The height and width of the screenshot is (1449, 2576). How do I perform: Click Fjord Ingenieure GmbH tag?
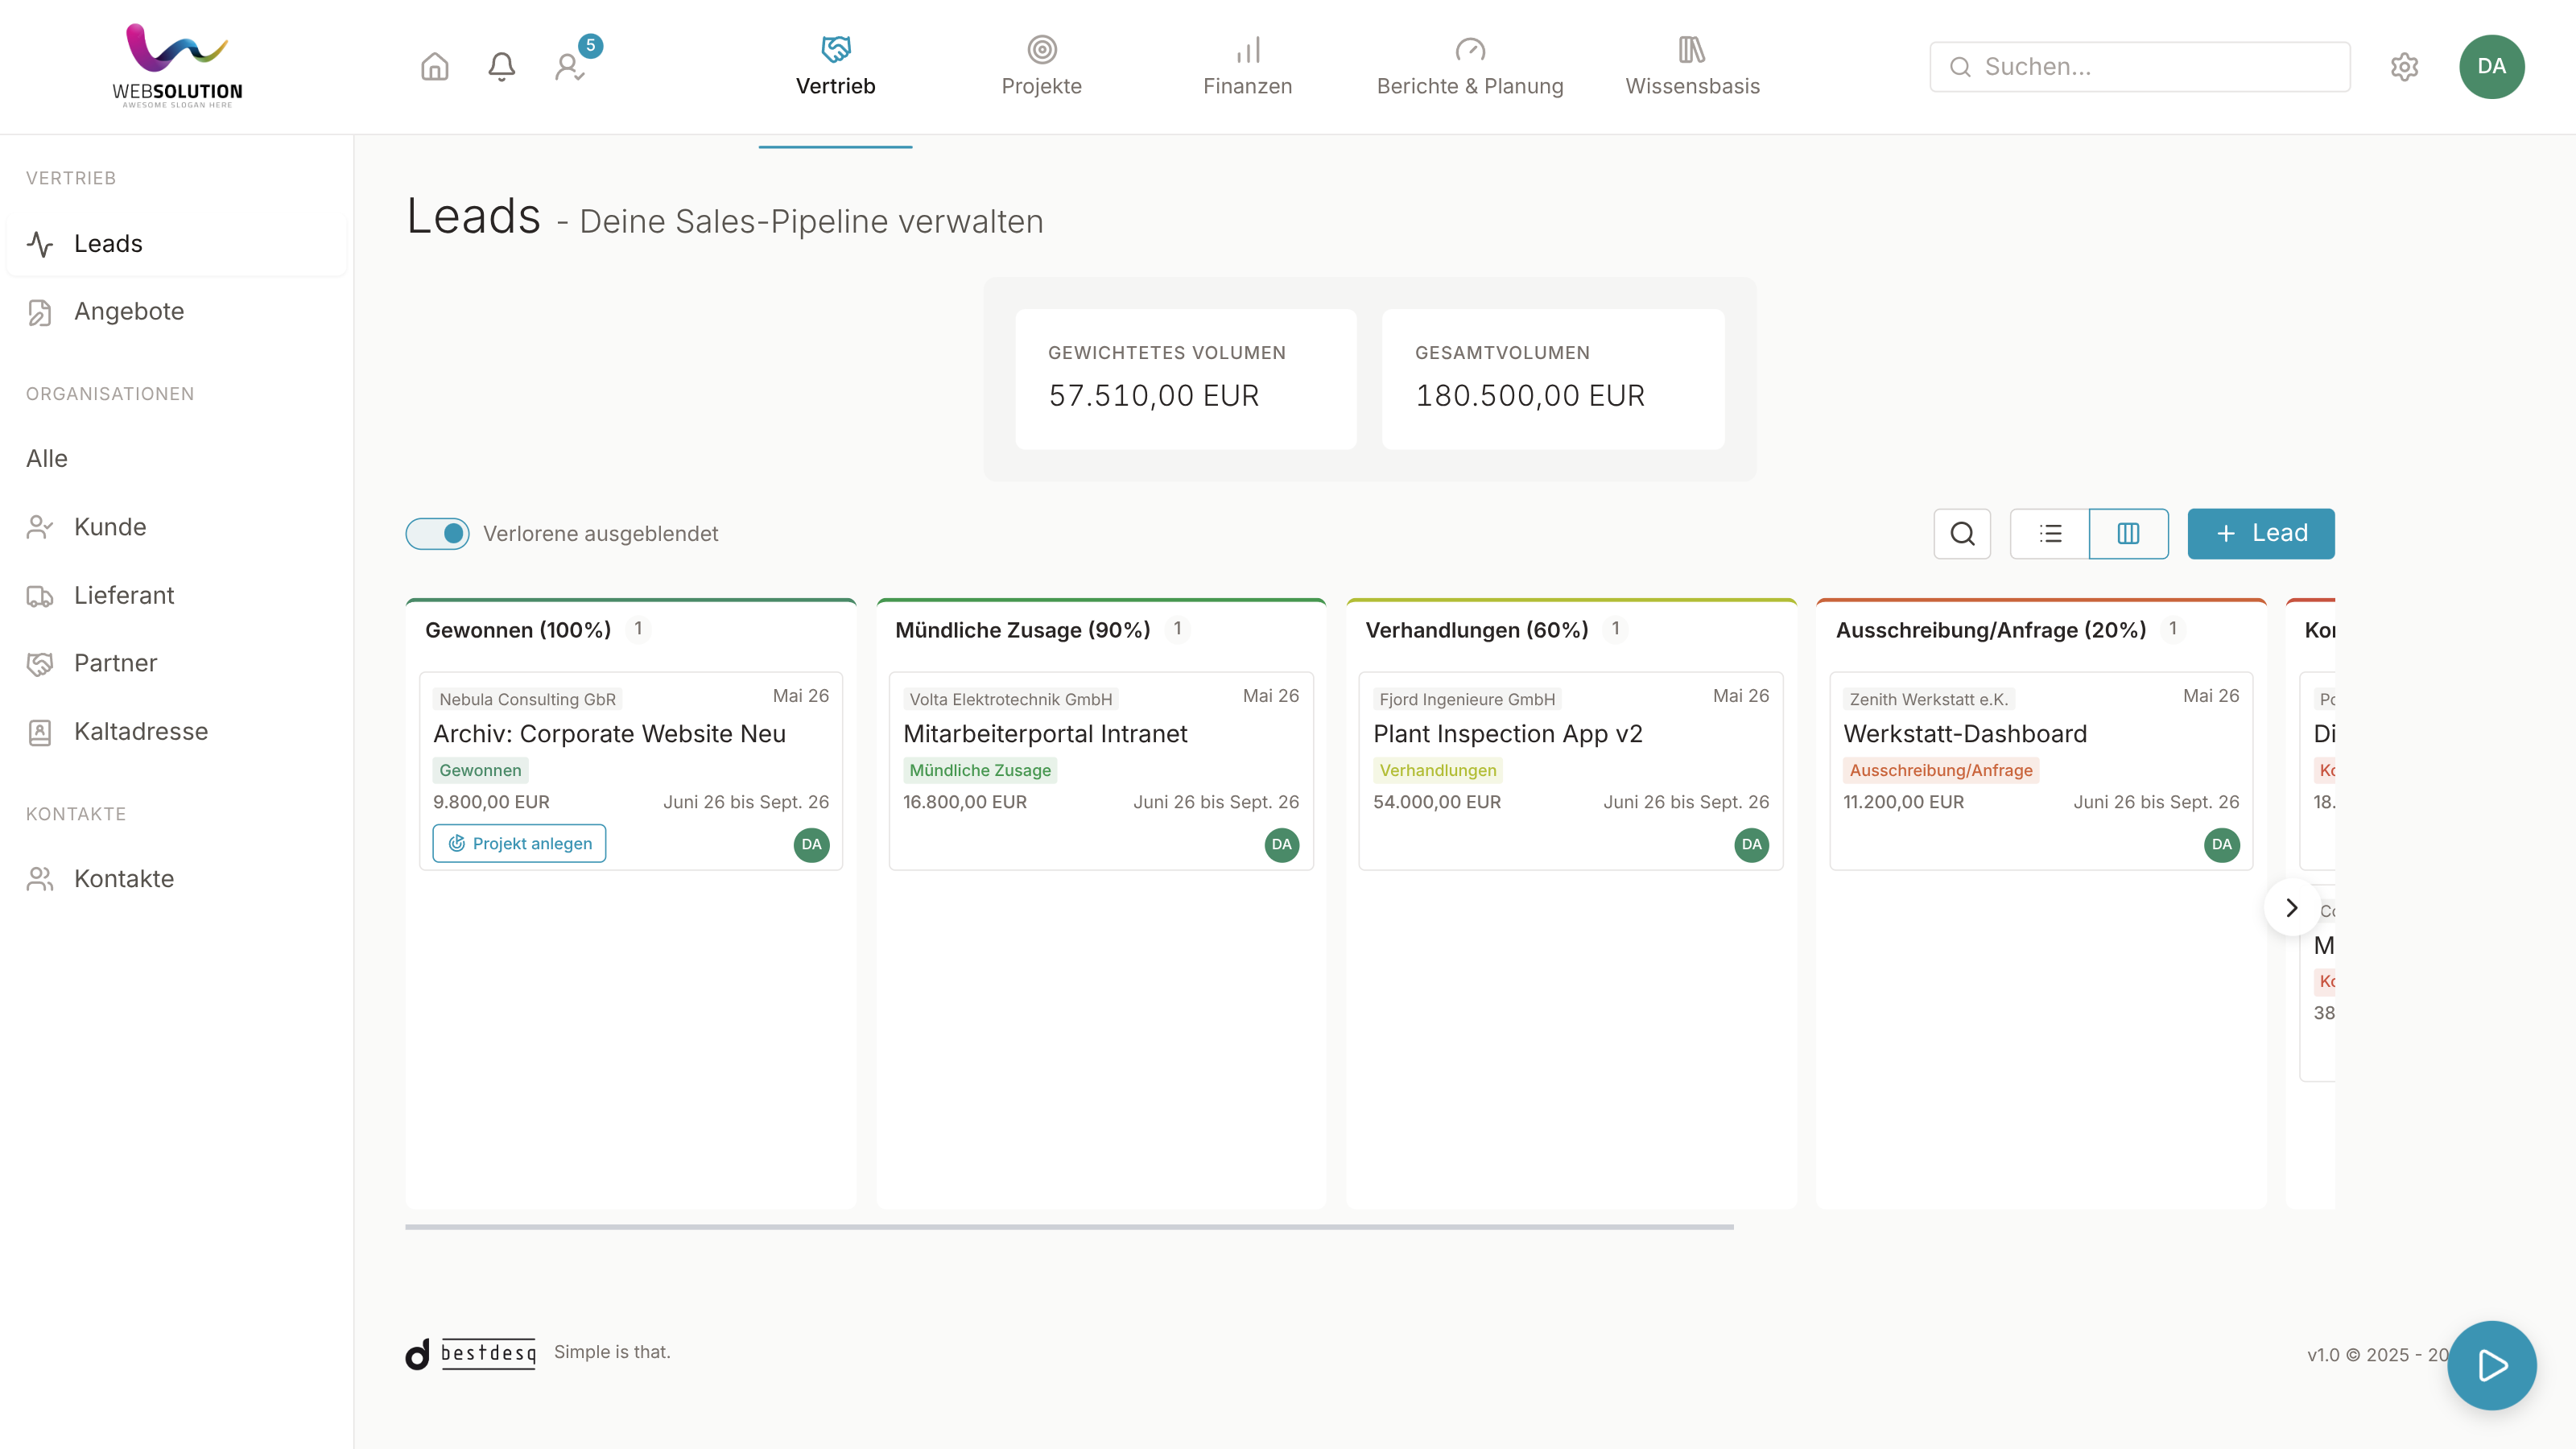coord(1467,700)
